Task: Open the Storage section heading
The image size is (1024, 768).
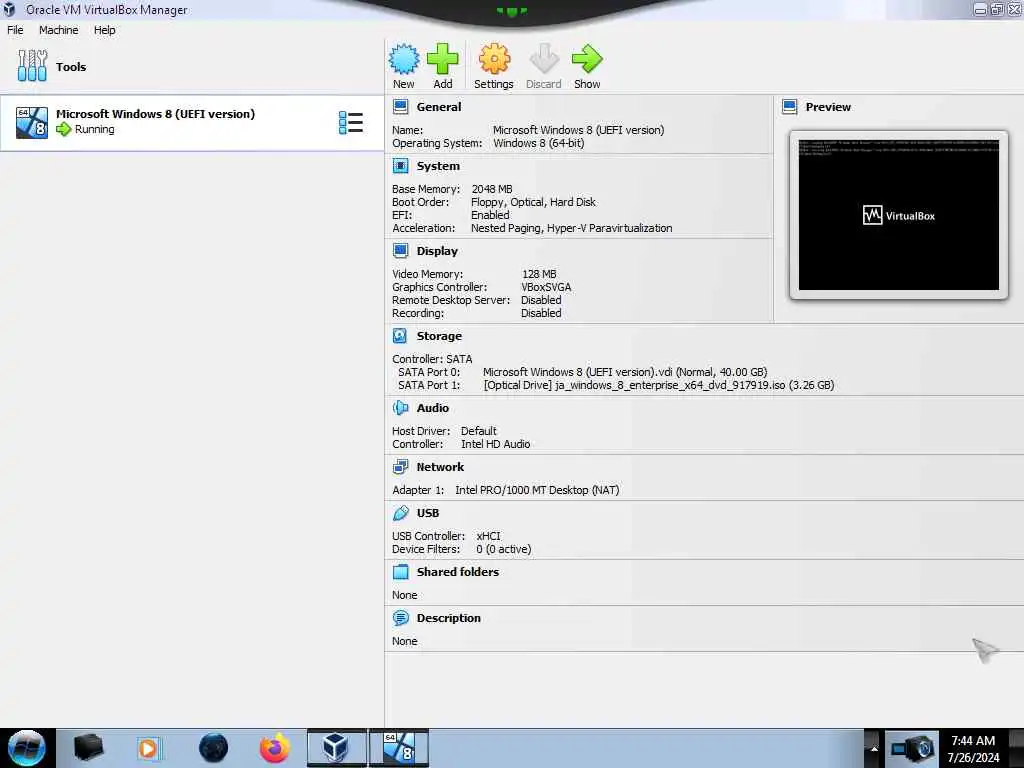Action: click(x=439, y=336)
